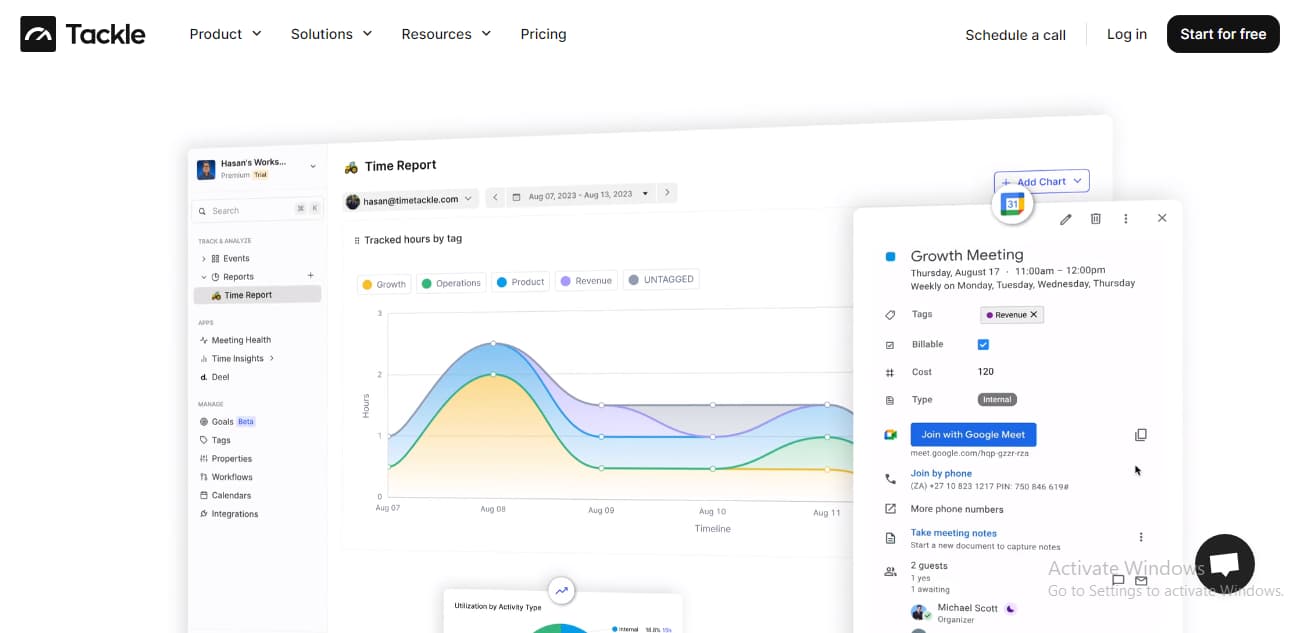Click the Join by phone link
1293x633 pixels.
click(x=941, y=473)
